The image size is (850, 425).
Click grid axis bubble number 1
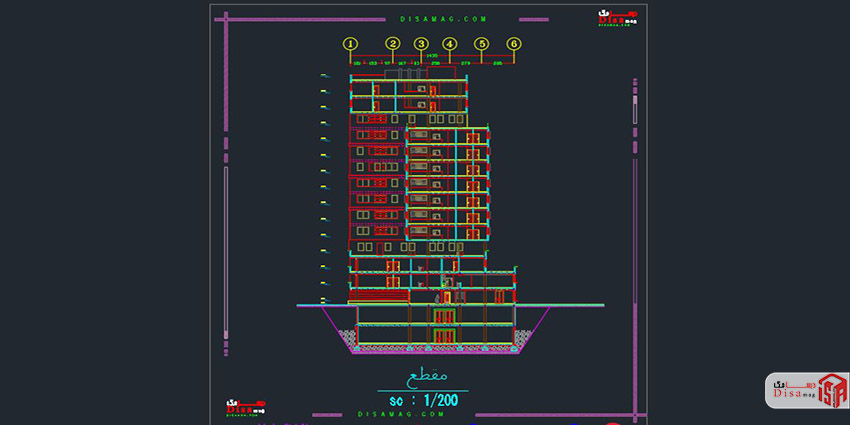click(x=350, y=44)
